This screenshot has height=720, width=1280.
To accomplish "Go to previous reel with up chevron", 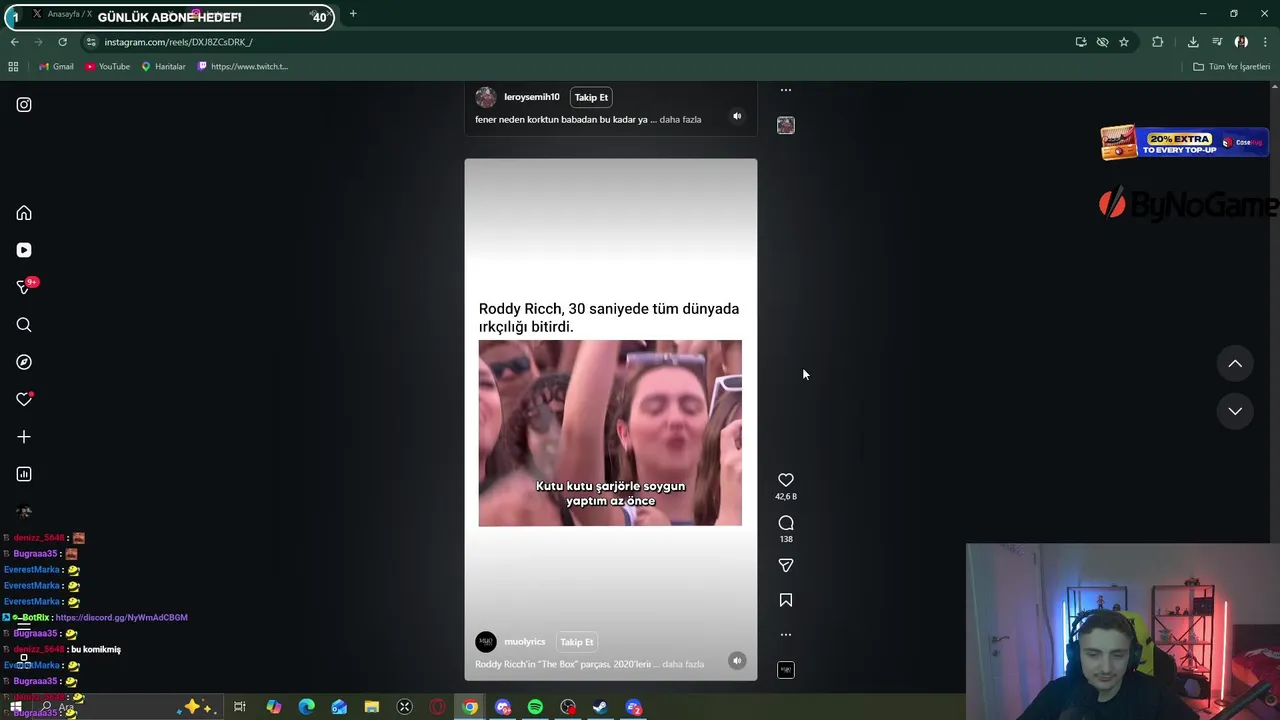I will tap(1235, 364).
